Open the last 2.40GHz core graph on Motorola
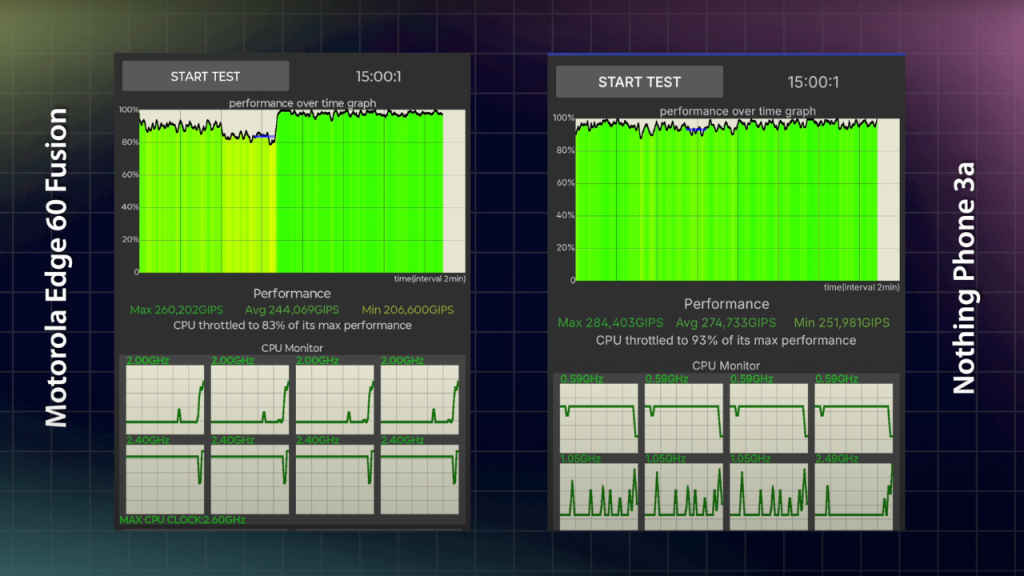This screenshot has height=576, width=1024. coord(420,479)
